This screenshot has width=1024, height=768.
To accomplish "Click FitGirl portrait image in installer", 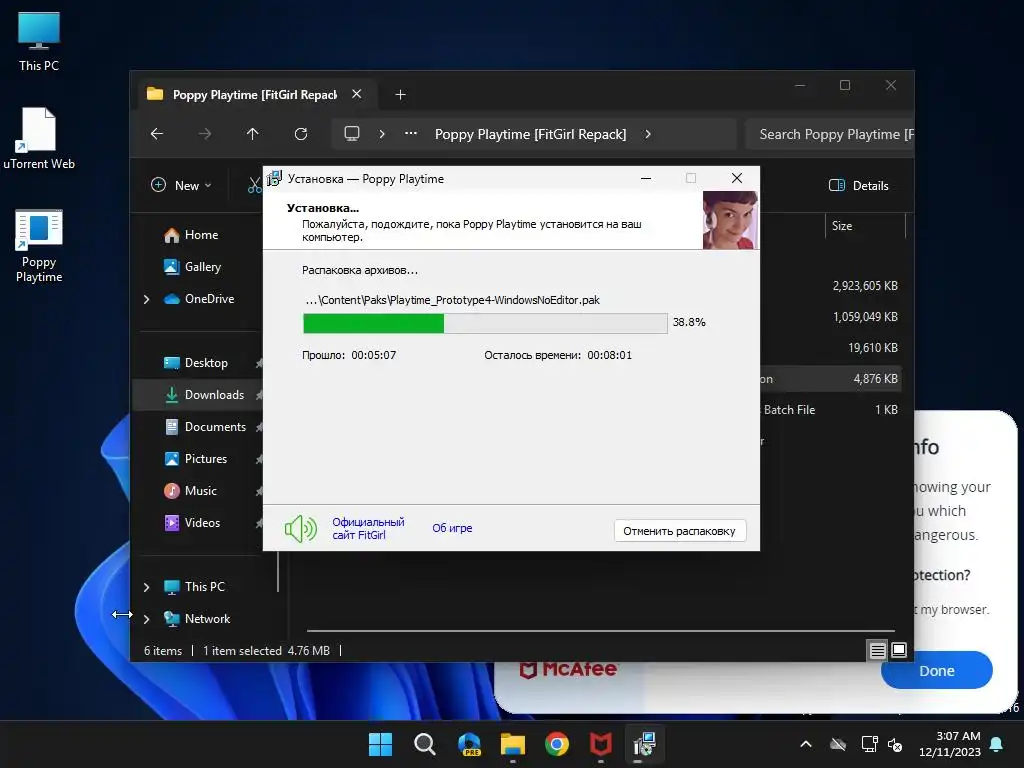I will tap(730, 219).
